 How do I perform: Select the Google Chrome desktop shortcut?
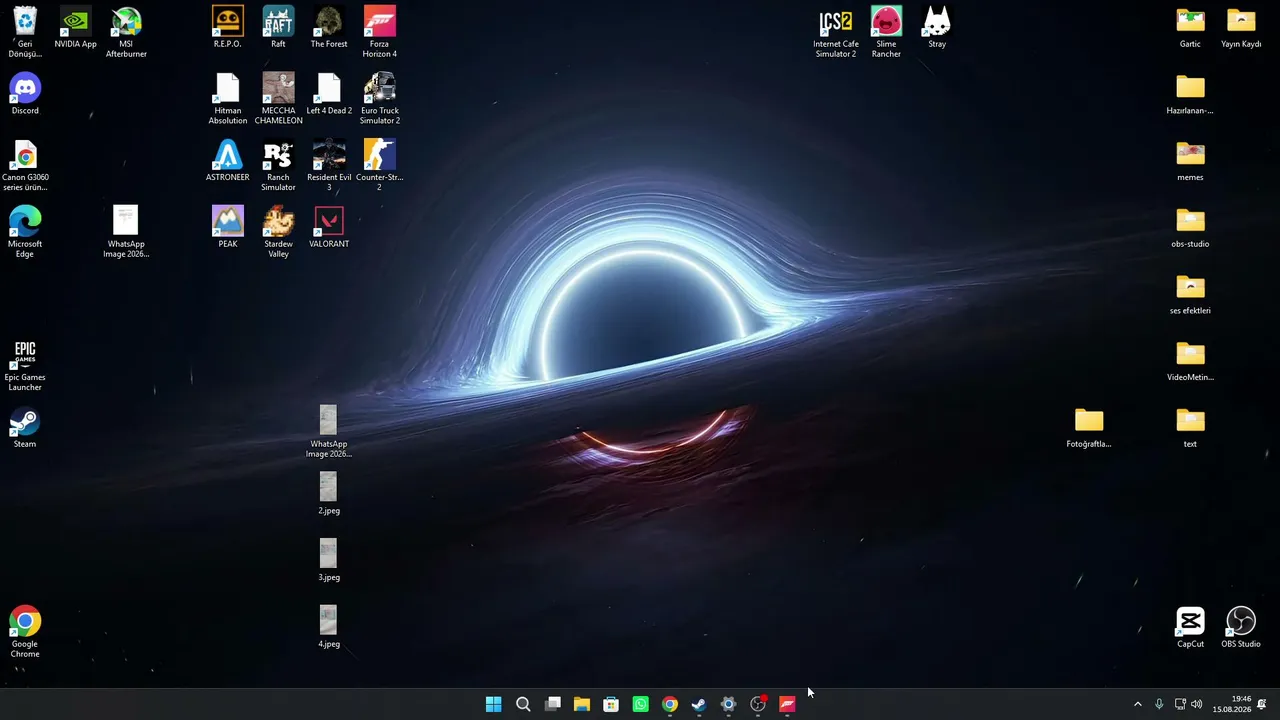tap(25, 632)
